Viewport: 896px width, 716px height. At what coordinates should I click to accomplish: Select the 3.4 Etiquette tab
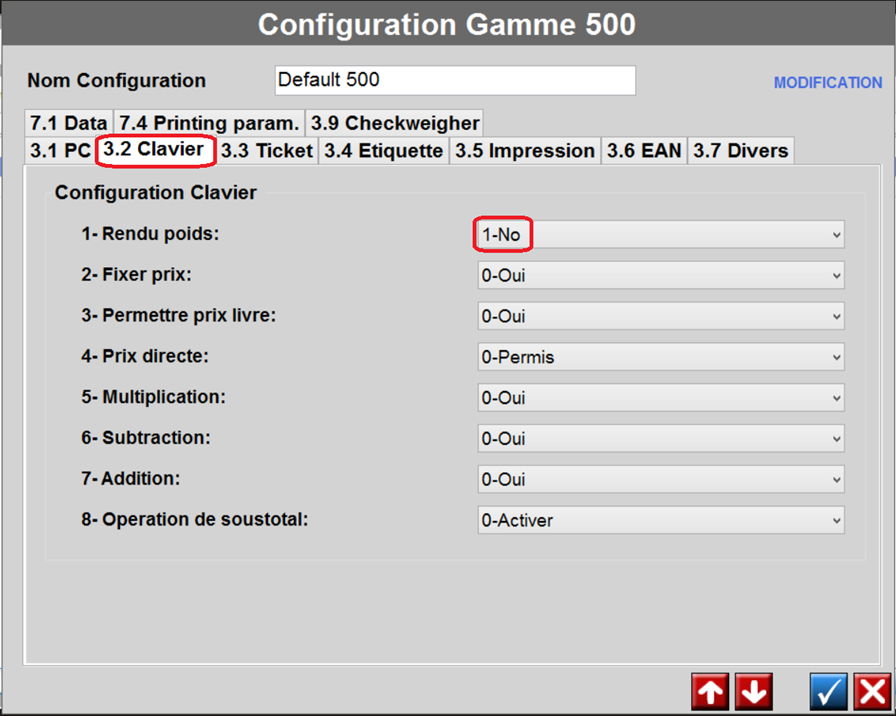click(x=383, y=151)
